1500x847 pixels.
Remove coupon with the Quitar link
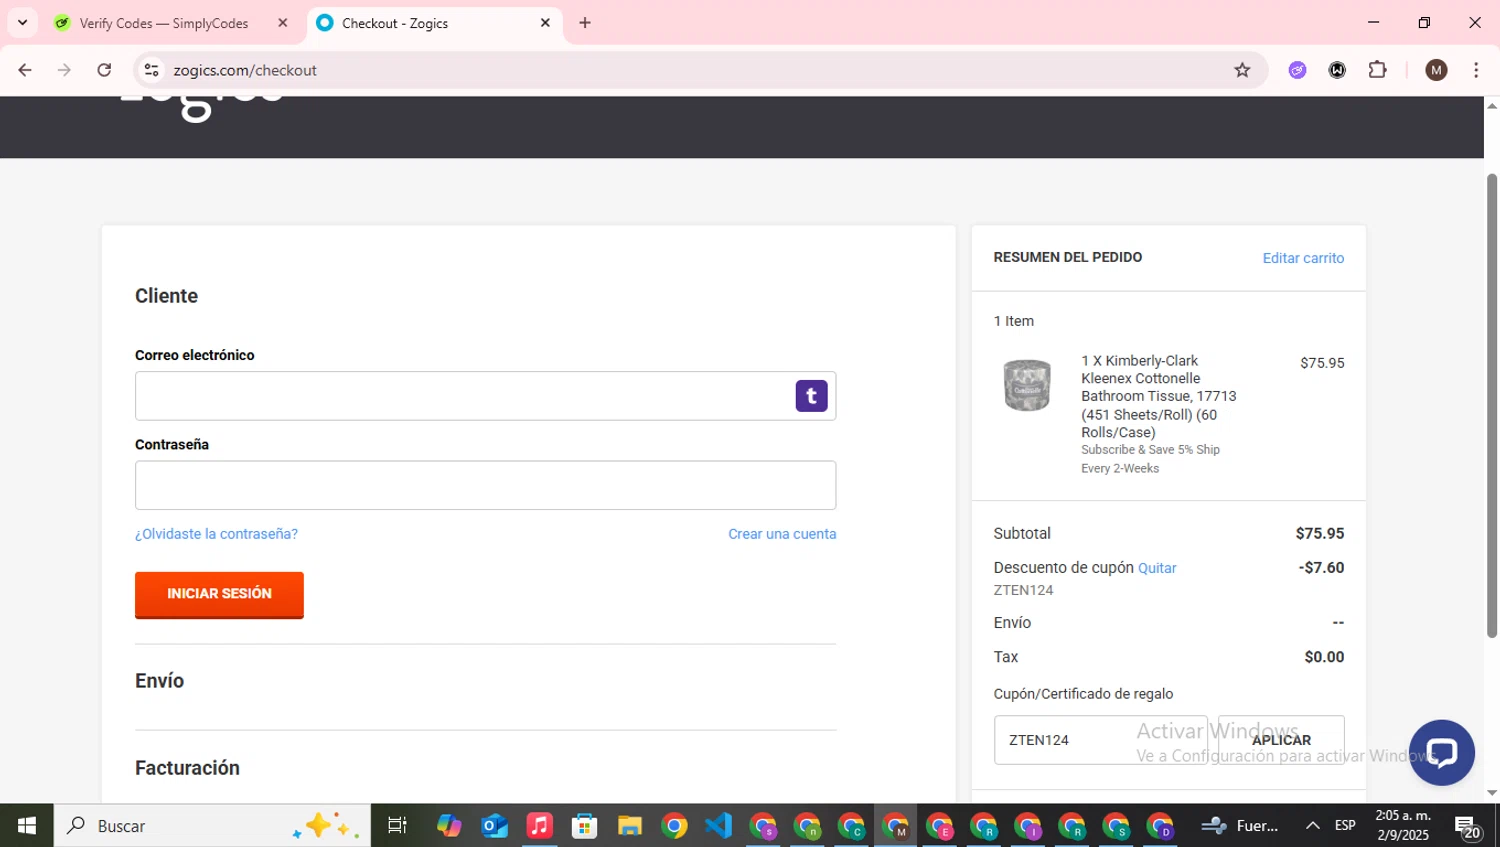[x=1157, y=568]
